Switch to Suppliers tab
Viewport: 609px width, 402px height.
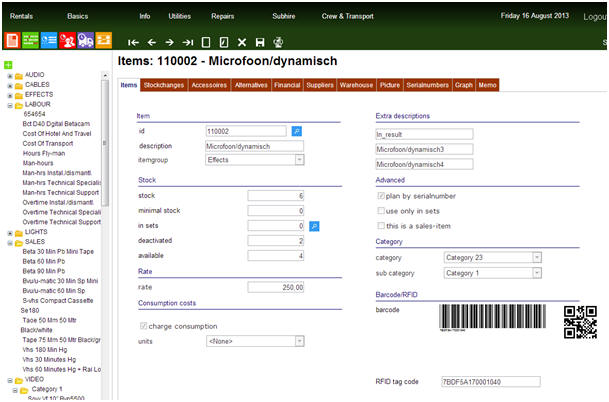pyautogui.click(x=320, y=85)
